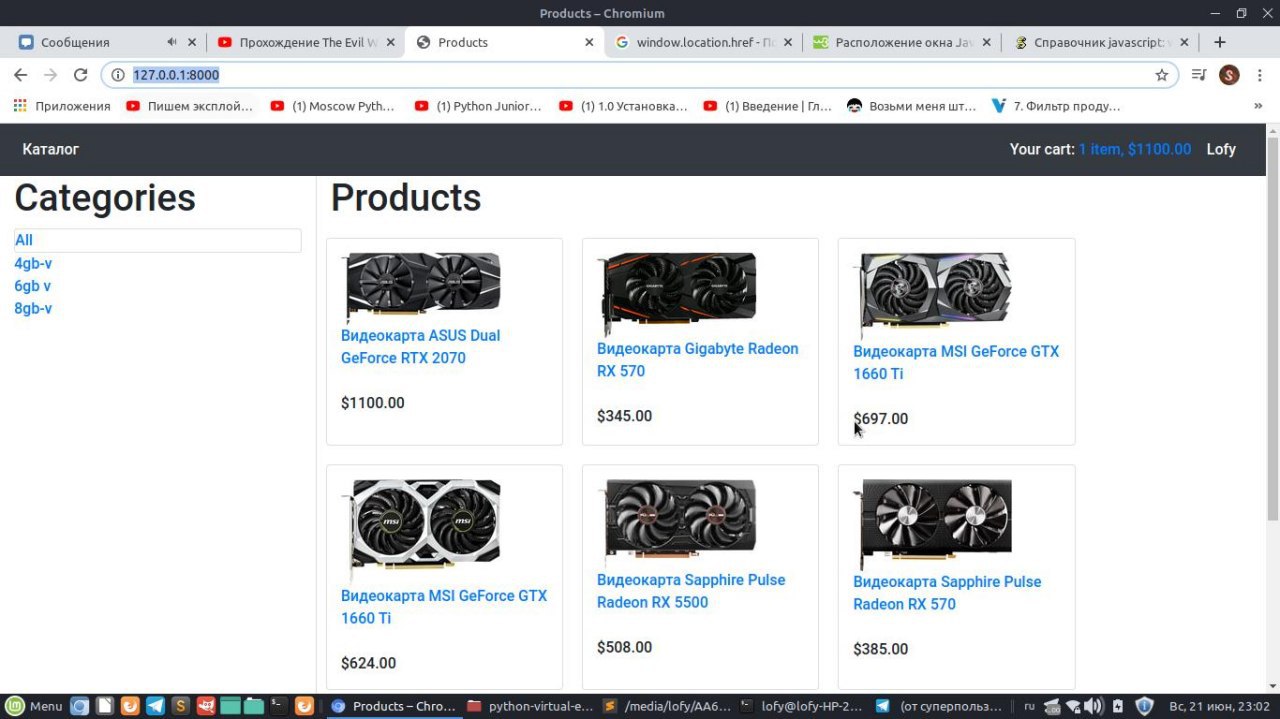Open the Возьми меня шт… bookmark
The height and width of the screenshot is (719, 1280).
tap(911, 106)
